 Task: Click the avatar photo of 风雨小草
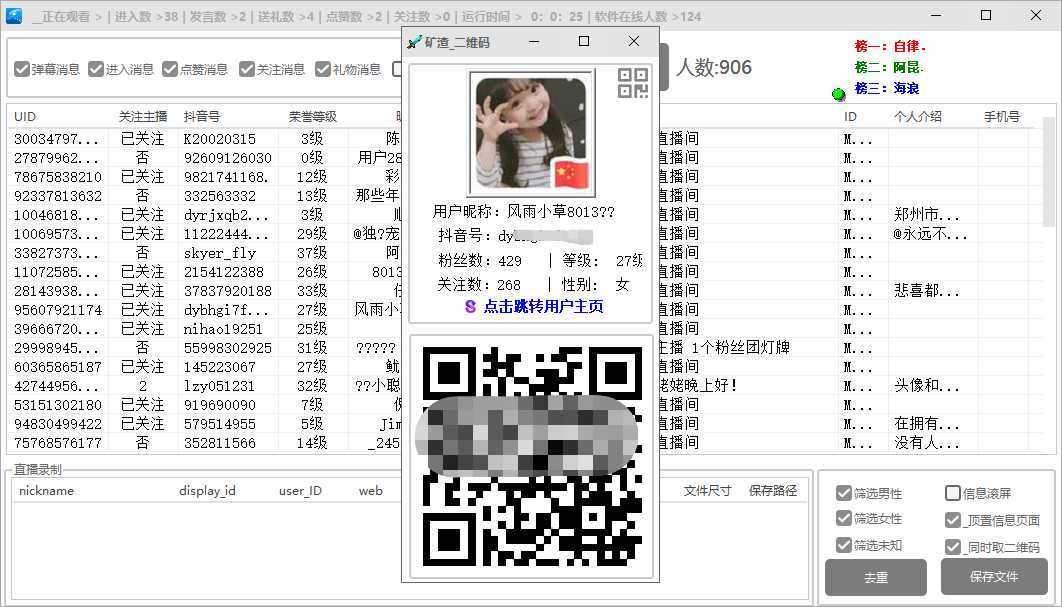pyautogui.click(x=530, y=133)
